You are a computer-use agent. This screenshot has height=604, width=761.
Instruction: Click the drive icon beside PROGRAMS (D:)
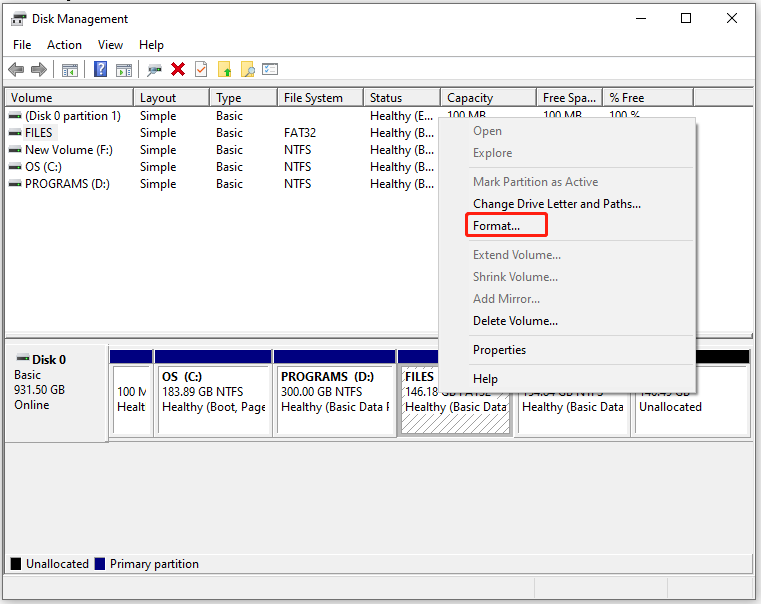click(x=15, y=184)
